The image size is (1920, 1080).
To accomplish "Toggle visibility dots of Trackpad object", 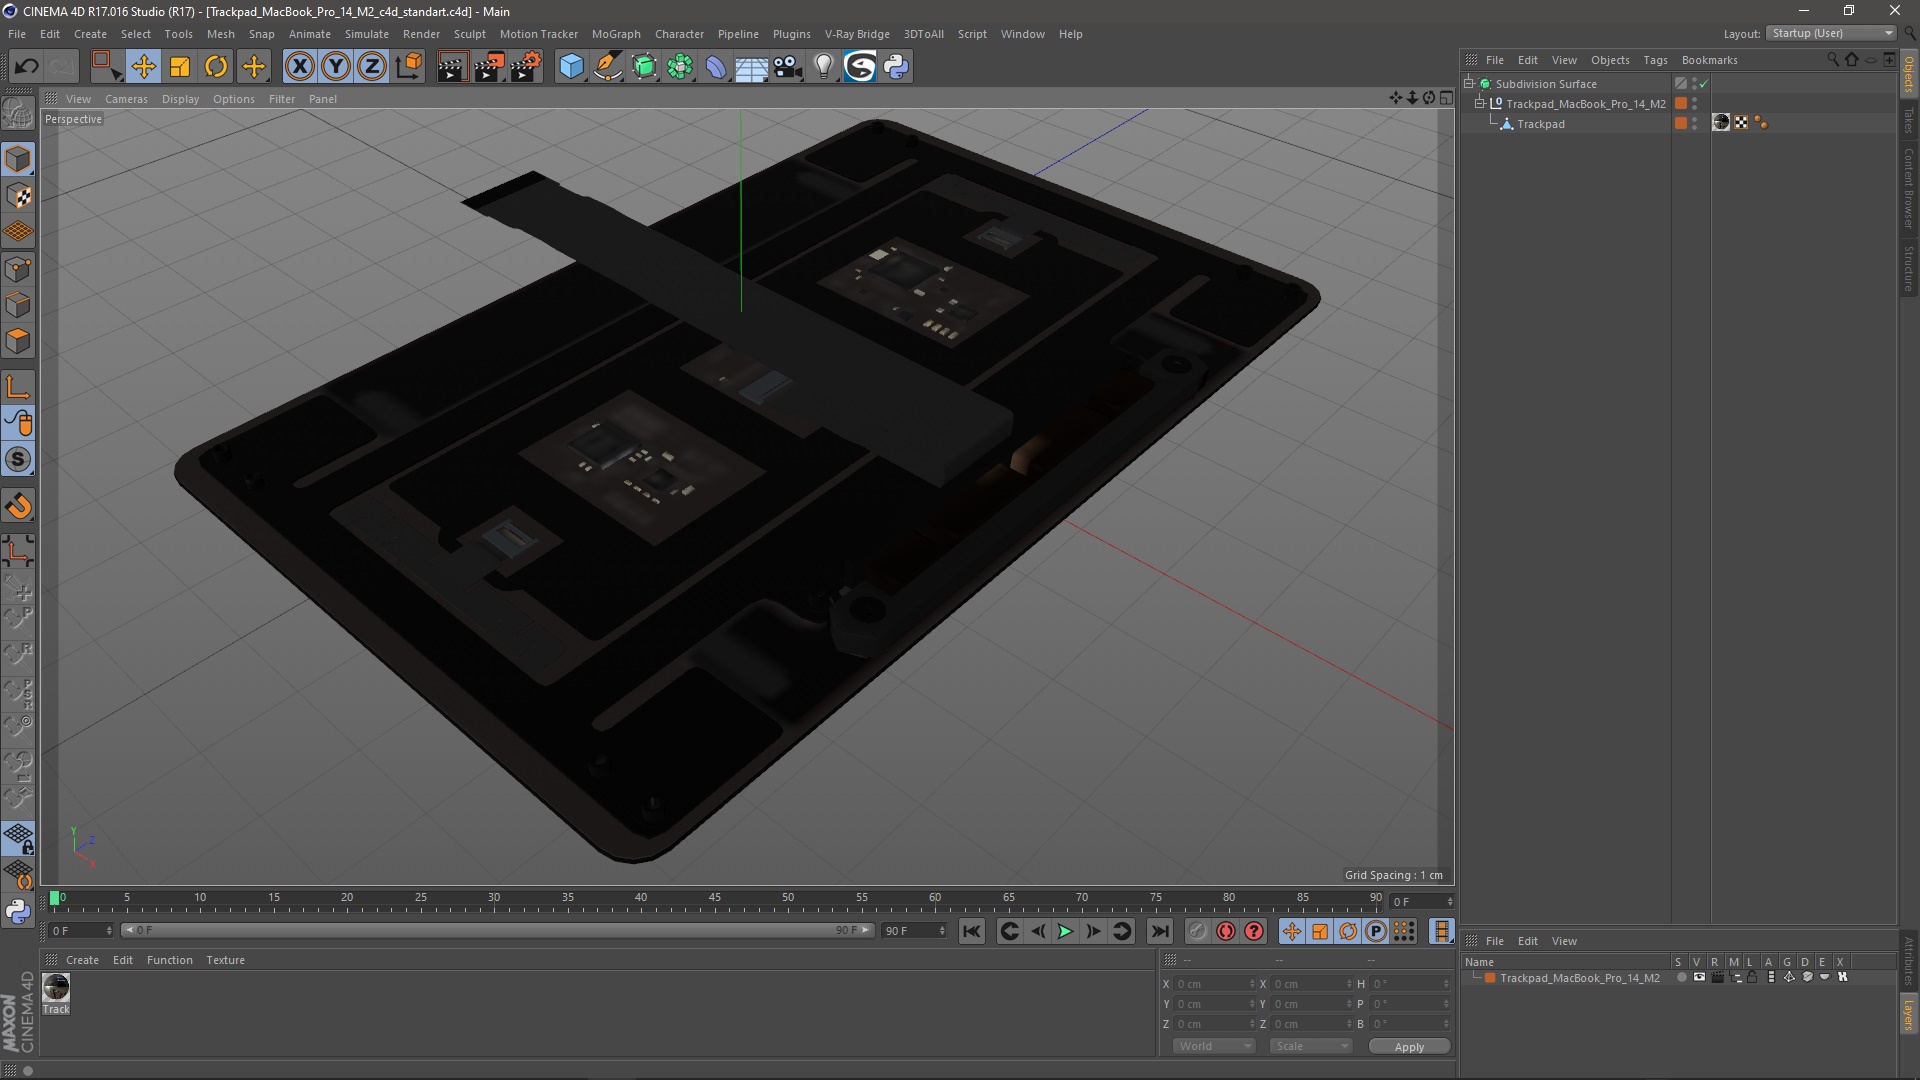I will tap(1694, 124).
